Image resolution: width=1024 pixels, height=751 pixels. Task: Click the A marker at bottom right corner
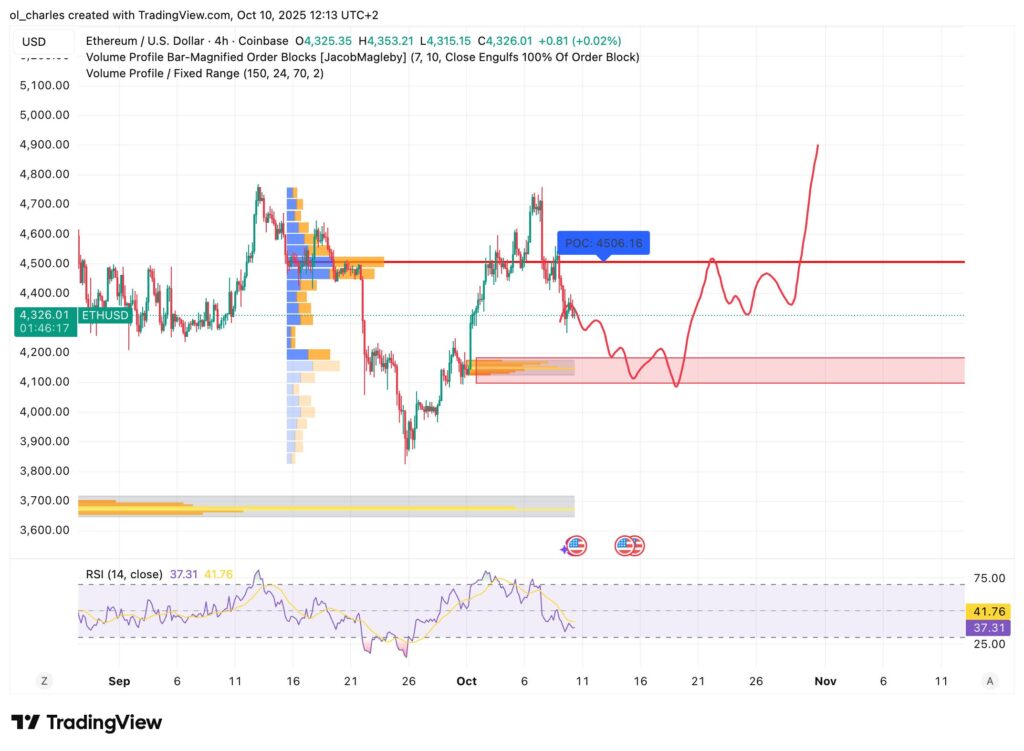pyautogui.click(x=988, y=680)
